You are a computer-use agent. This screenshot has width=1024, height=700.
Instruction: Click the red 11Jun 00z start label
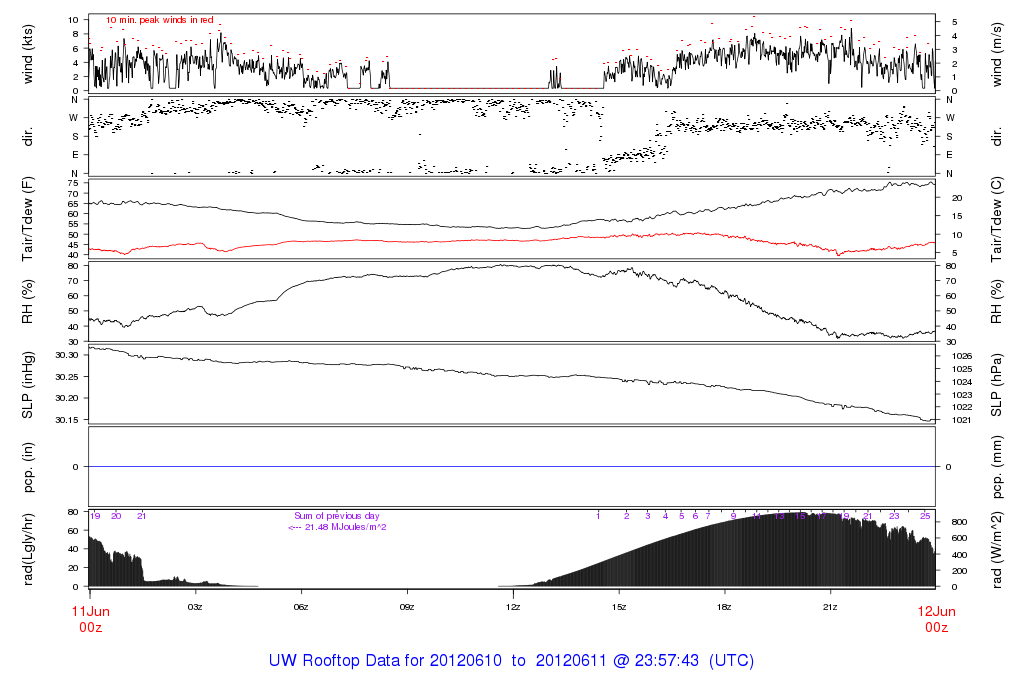click(x=90, y=619)
